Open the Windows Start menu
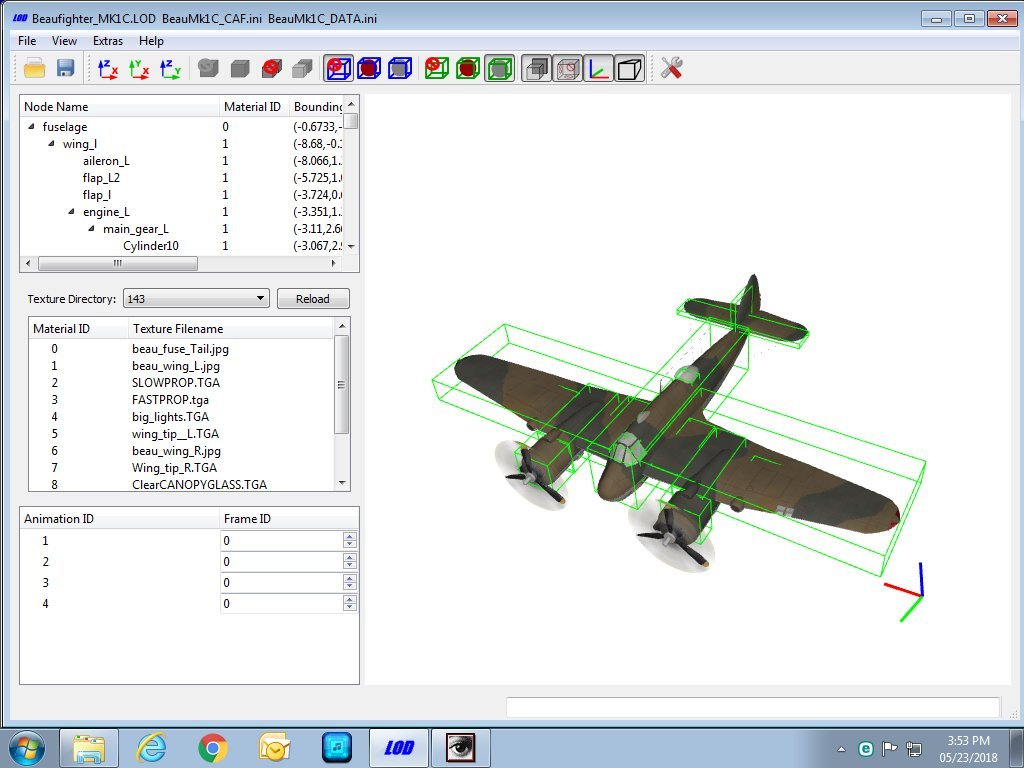This screenshot has height=768, width=1024. (x=27, y=748)
